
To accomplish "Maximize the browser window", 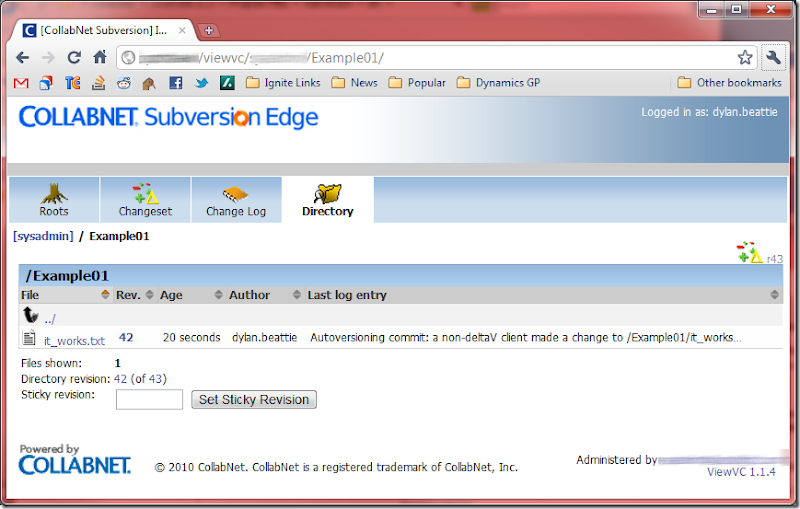I will point(736,10).
